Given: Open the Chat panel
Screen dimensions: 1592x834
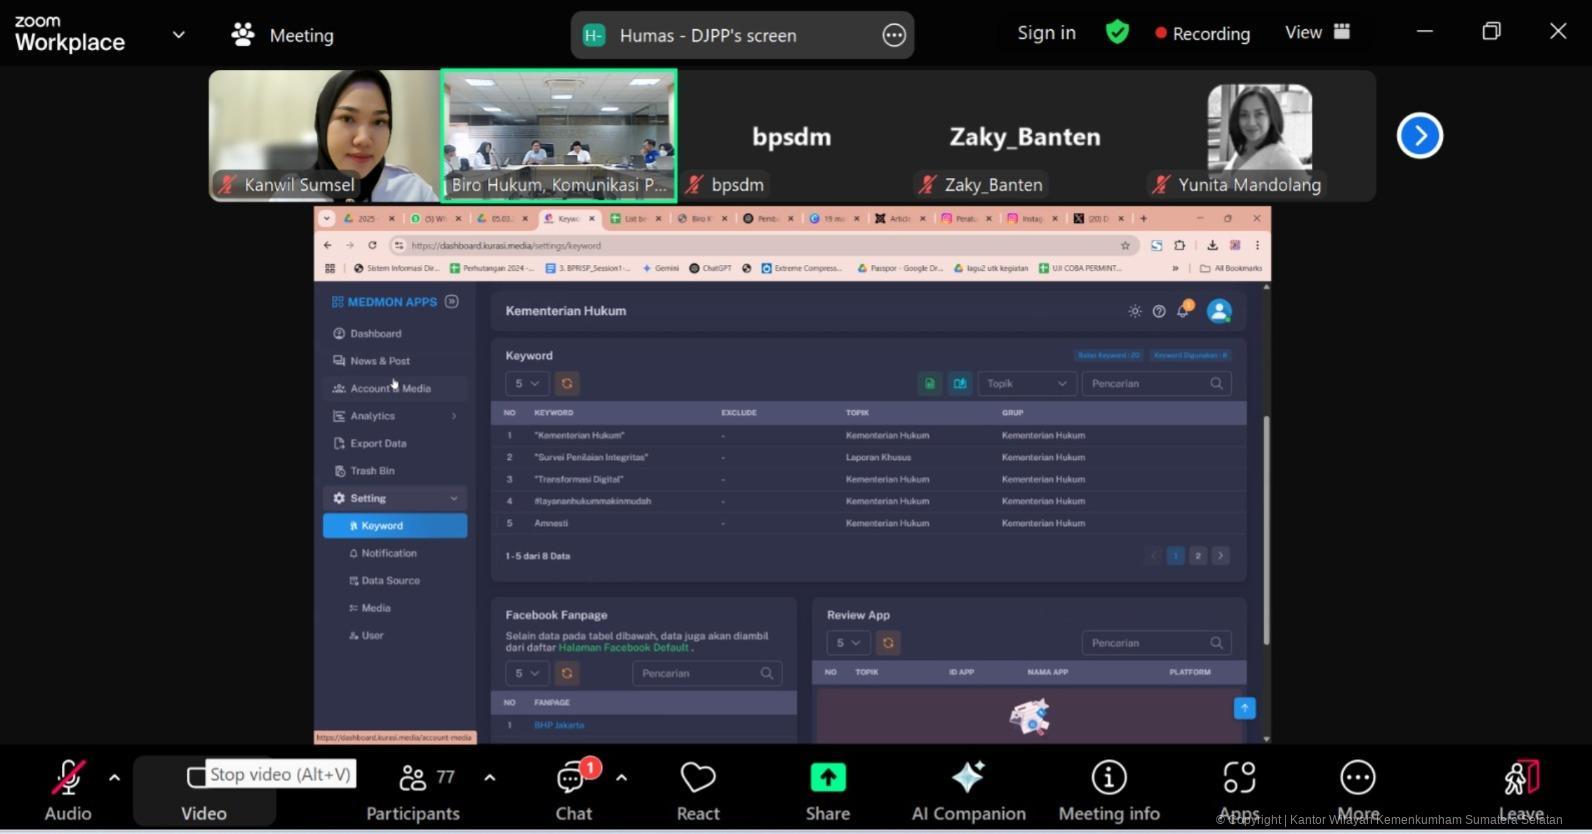Looking at the screenshot, I should [x=573, y=791].
